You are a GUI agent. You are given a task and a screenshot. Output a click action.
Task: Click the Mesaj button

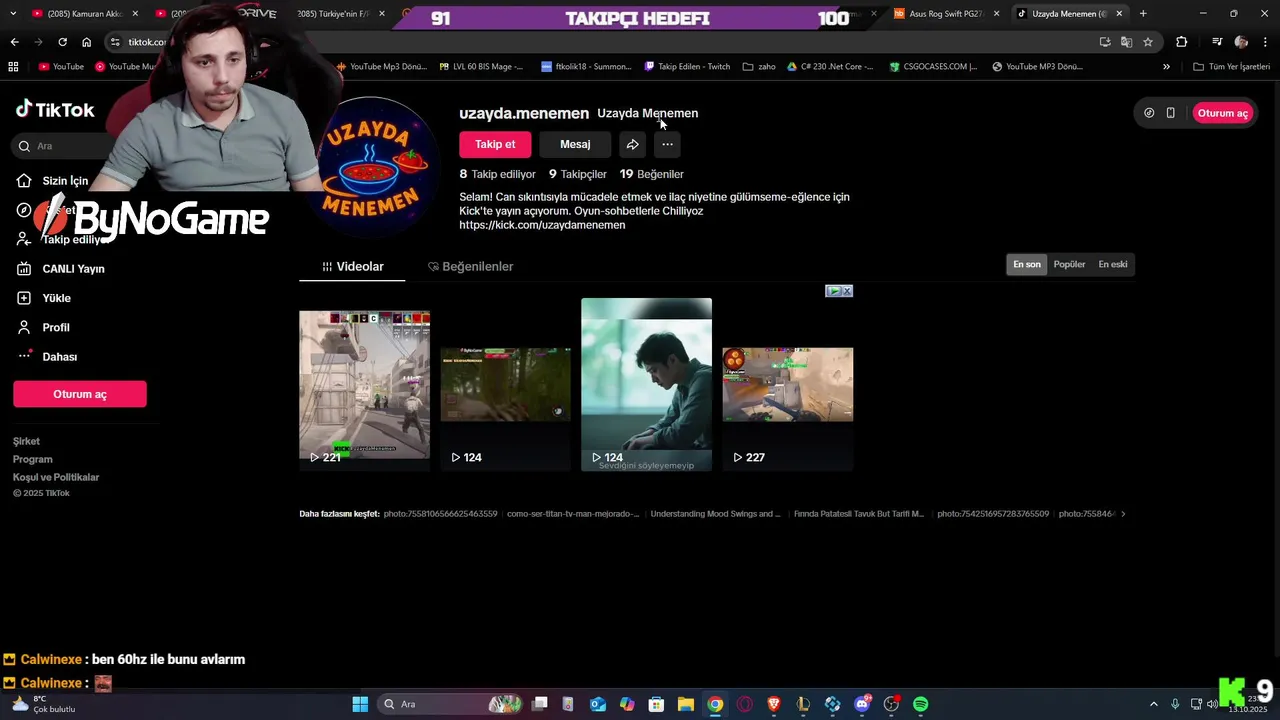(575, 144)
